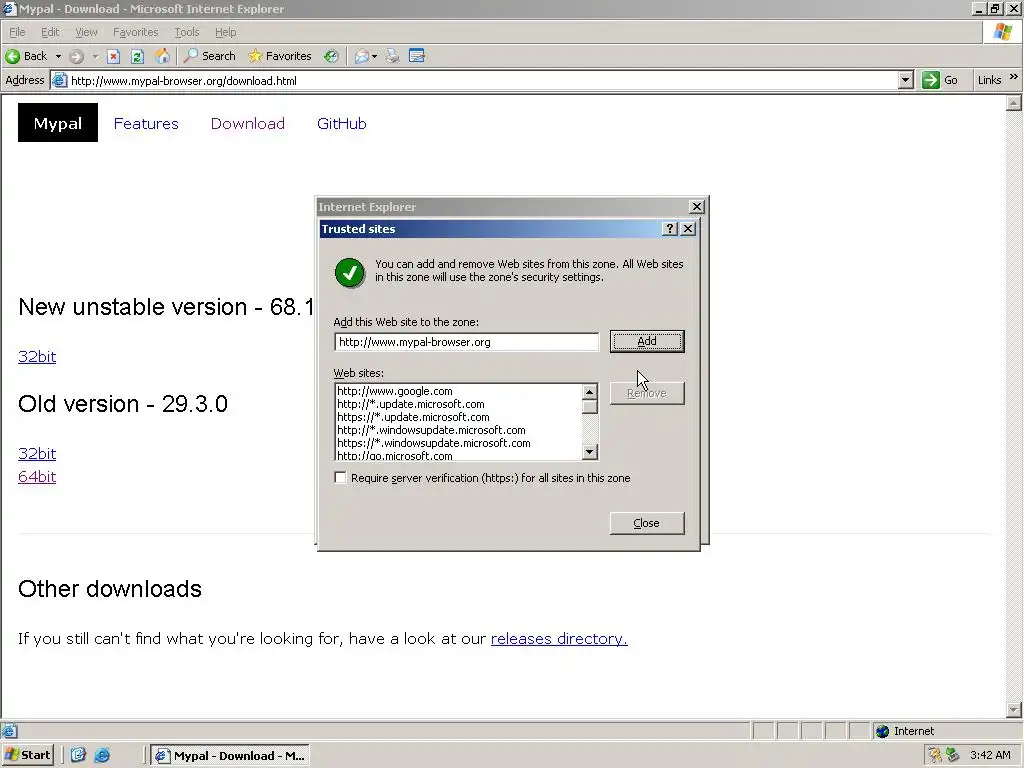Open the Favorites star toolbar button
The height and width of the screenshot is (768, 1024).
[280, 56]
